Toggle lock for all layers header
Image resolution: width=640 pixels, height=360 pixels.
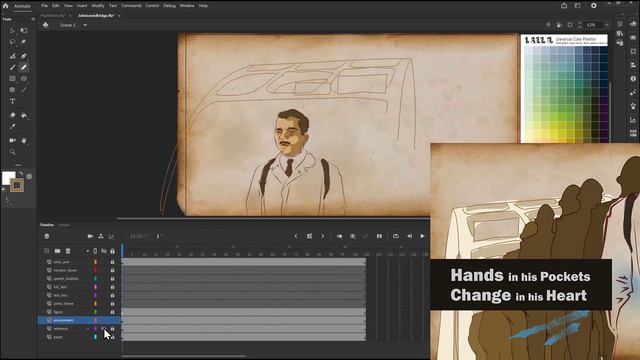click(113, 251)
